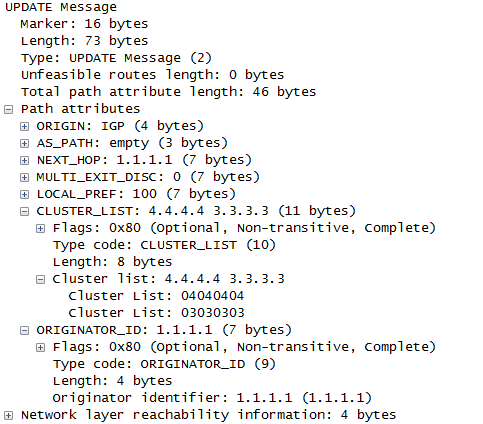Viewport: 483px width, 424px height.
Task: Expand the LOCAL_PREF: 100 attribute
Action: [x=24, y=194]
